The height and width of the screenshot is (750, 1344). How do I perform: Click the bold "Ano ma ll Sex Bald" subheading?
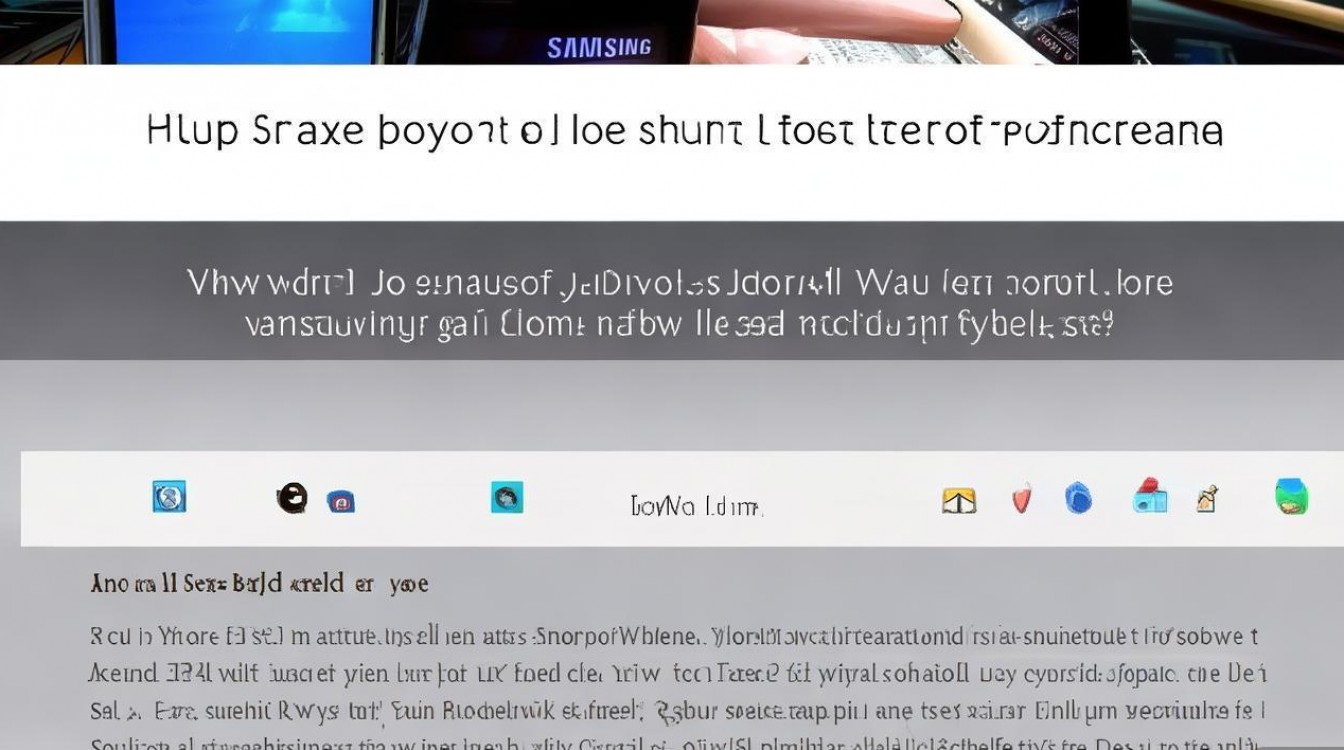(259, 583)
